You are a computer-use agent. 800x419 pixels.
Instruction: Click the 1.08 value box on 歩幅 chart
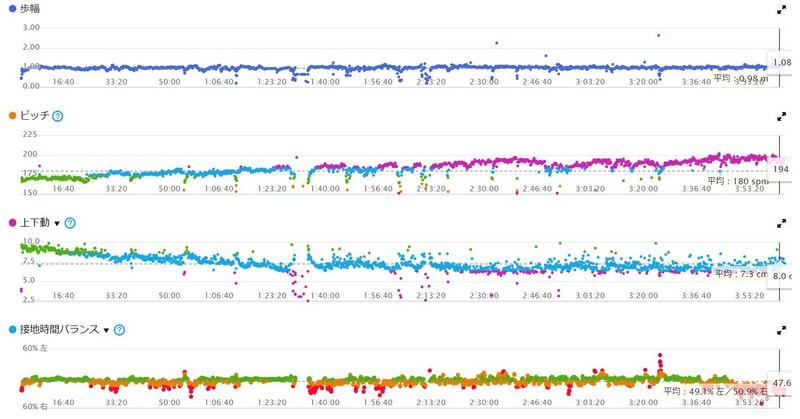click(782, 64)
